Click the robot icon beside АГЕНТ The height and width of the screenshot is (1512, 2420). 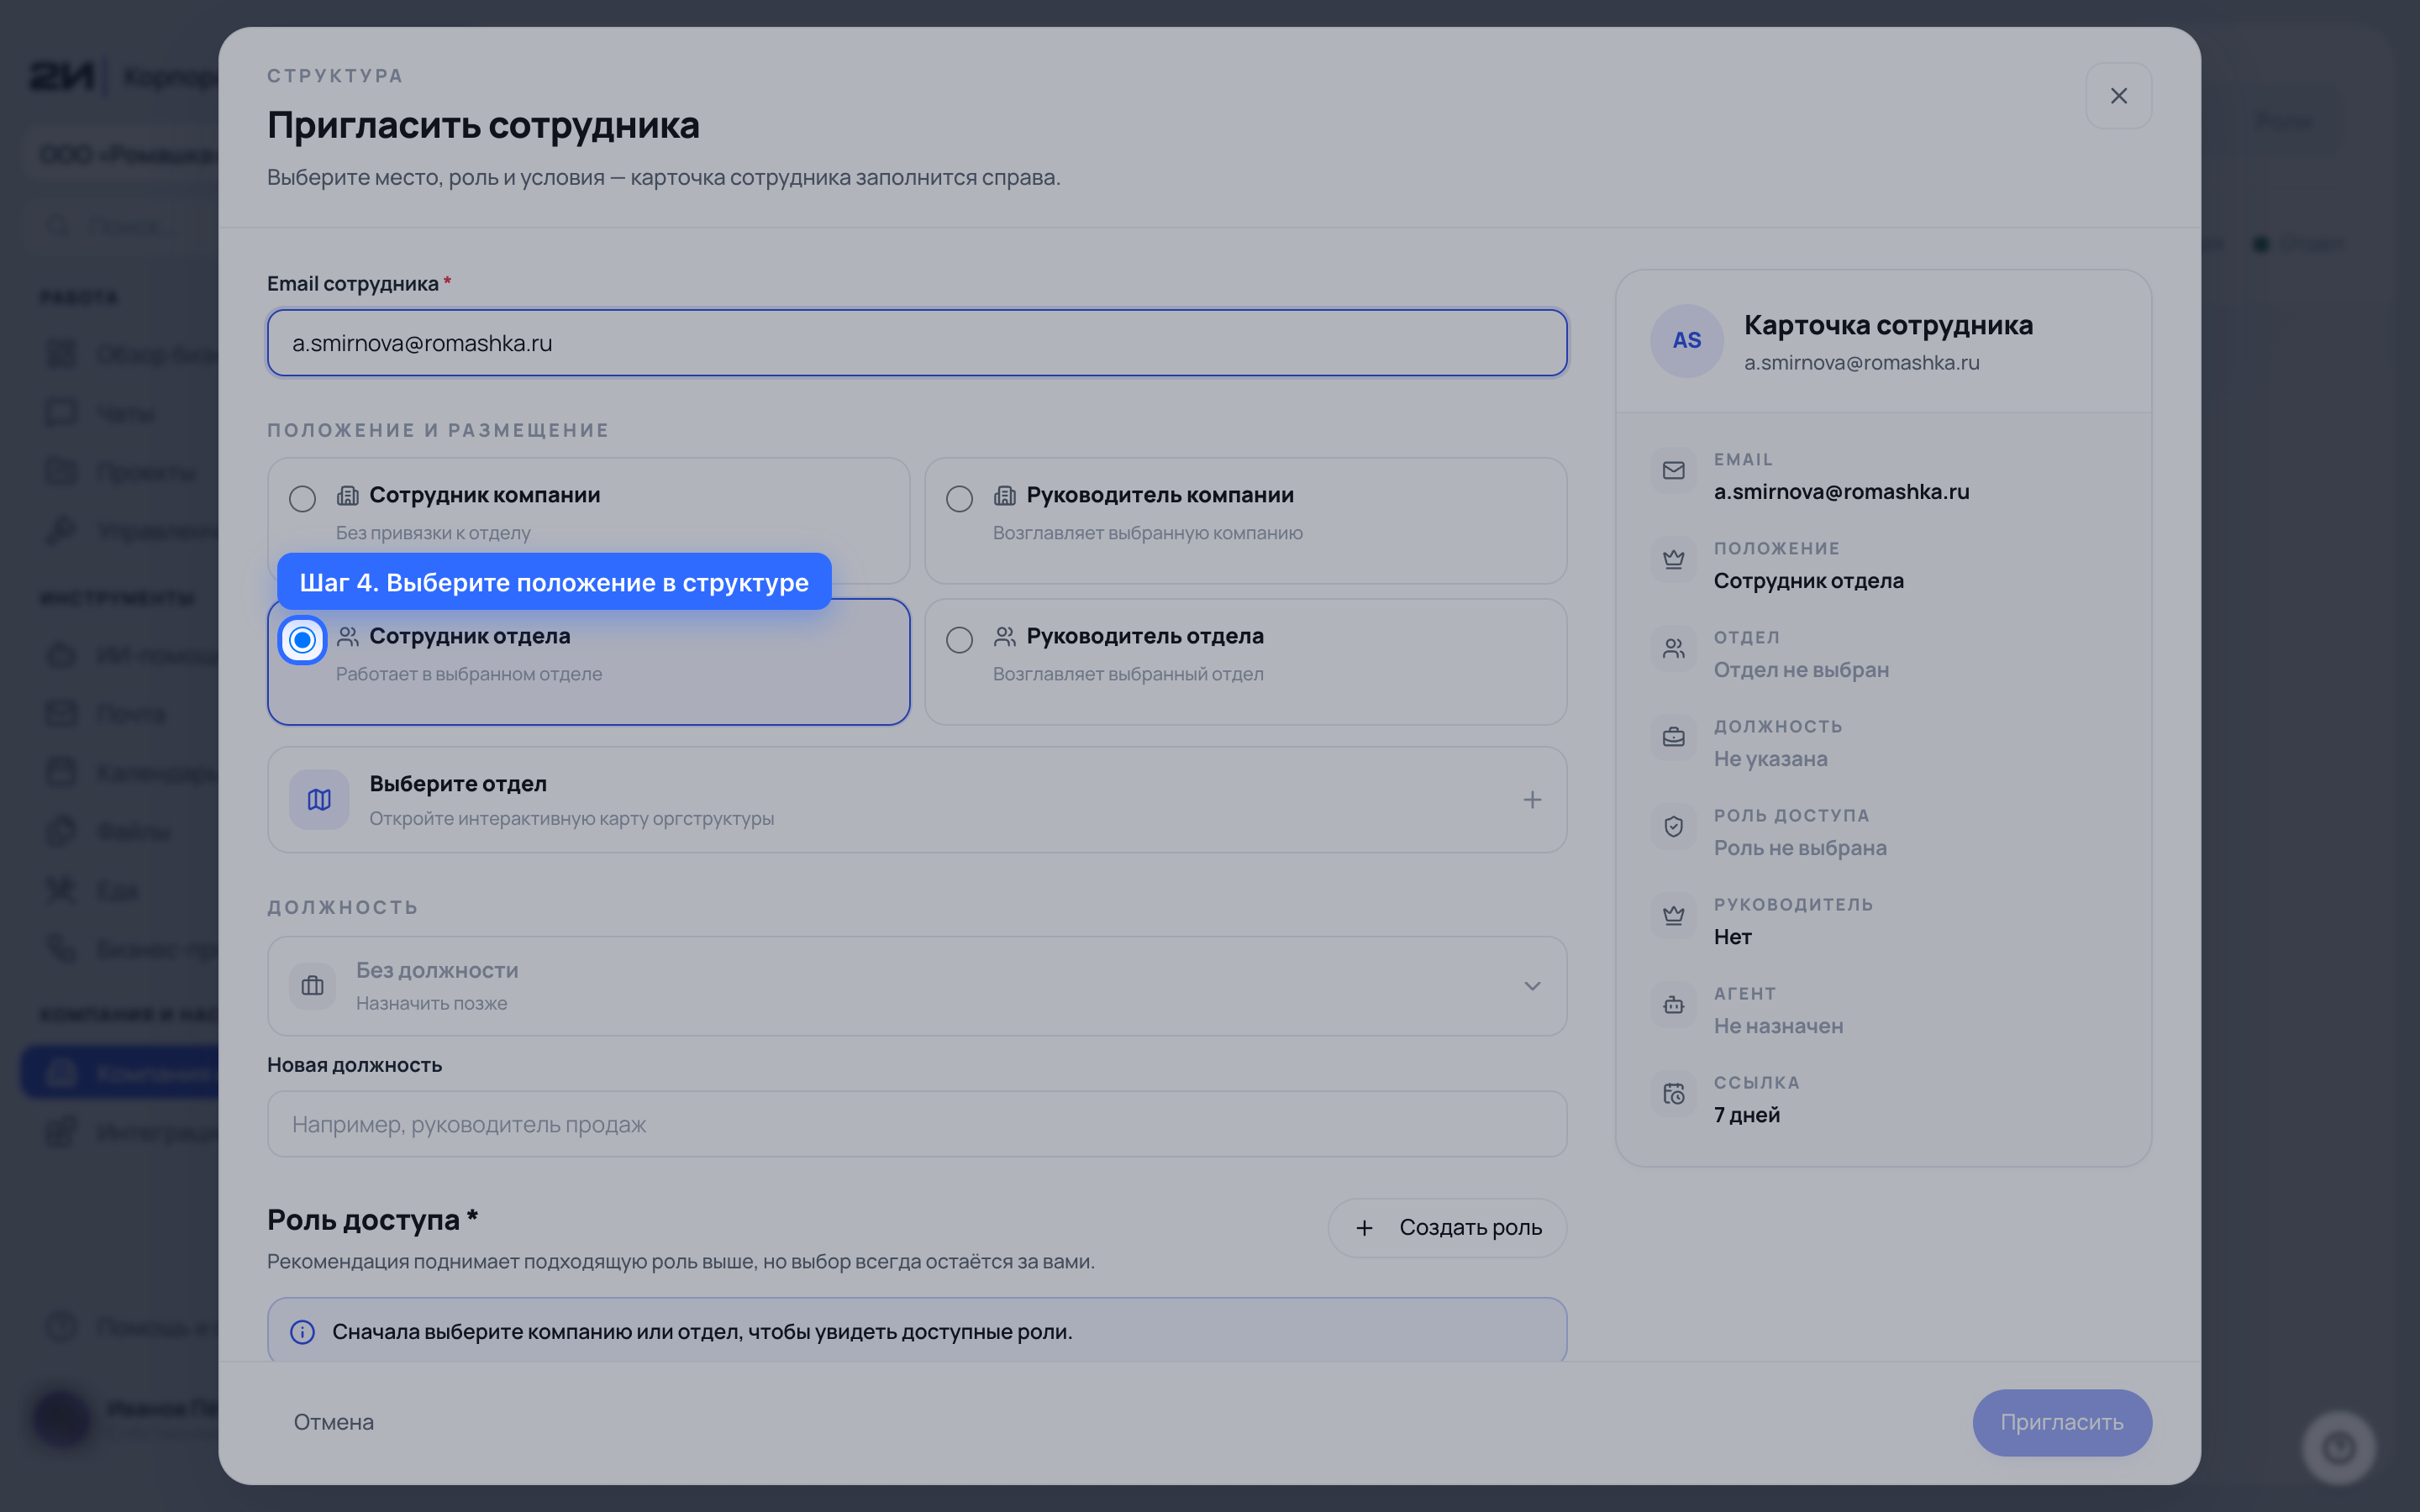tap(1674, 1004)
